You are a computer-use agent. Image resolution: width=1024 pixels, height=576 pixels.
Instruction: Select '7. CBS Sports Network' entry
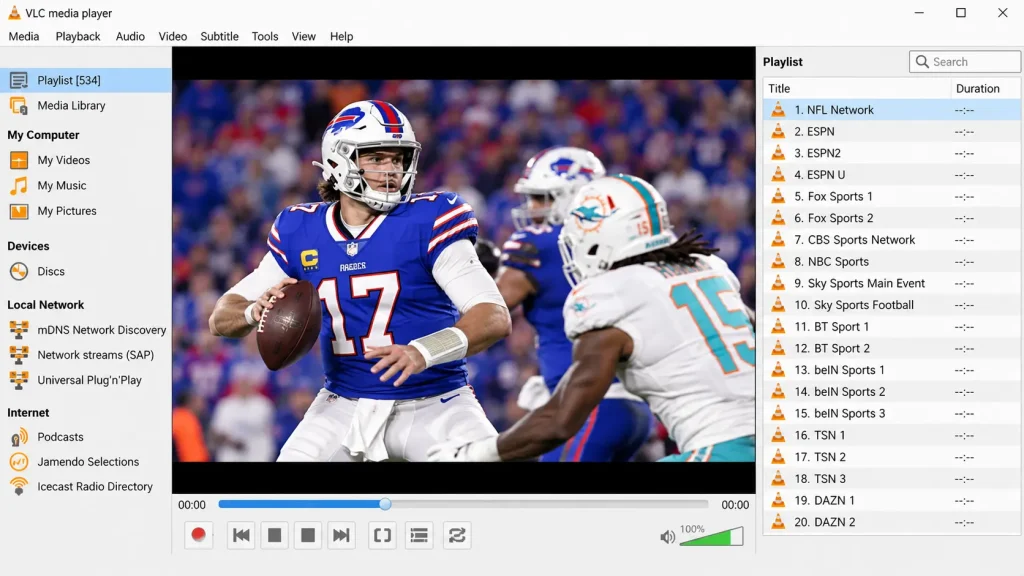click(891, 240)
